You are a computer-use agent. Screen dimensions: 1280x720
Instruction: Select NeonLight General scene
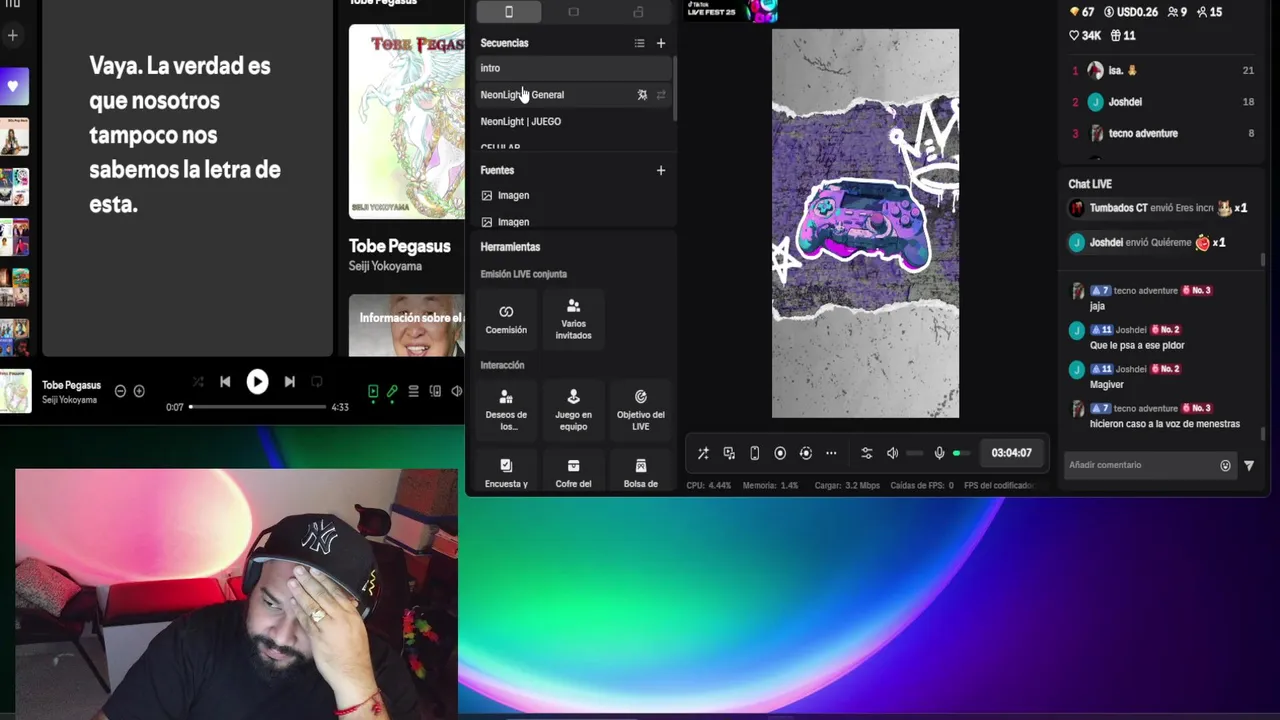coord(573,95)
